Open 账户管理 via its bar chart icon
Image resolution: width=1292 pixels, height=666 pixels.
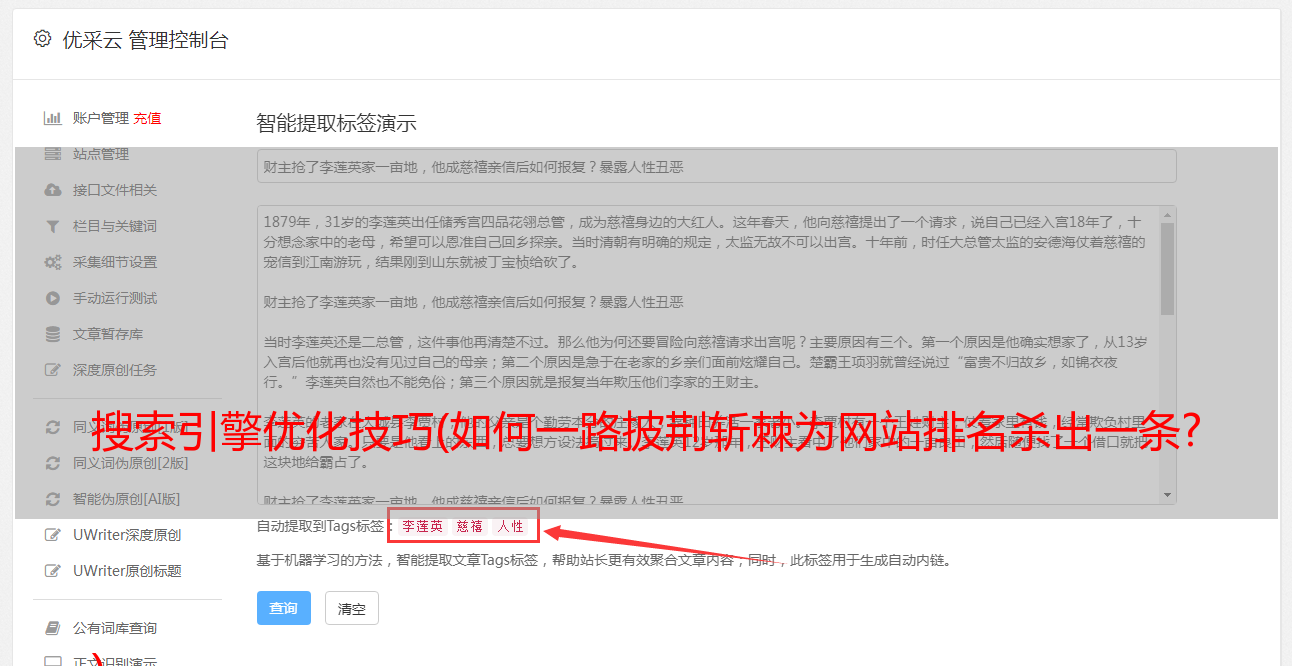tap(52, 118)
